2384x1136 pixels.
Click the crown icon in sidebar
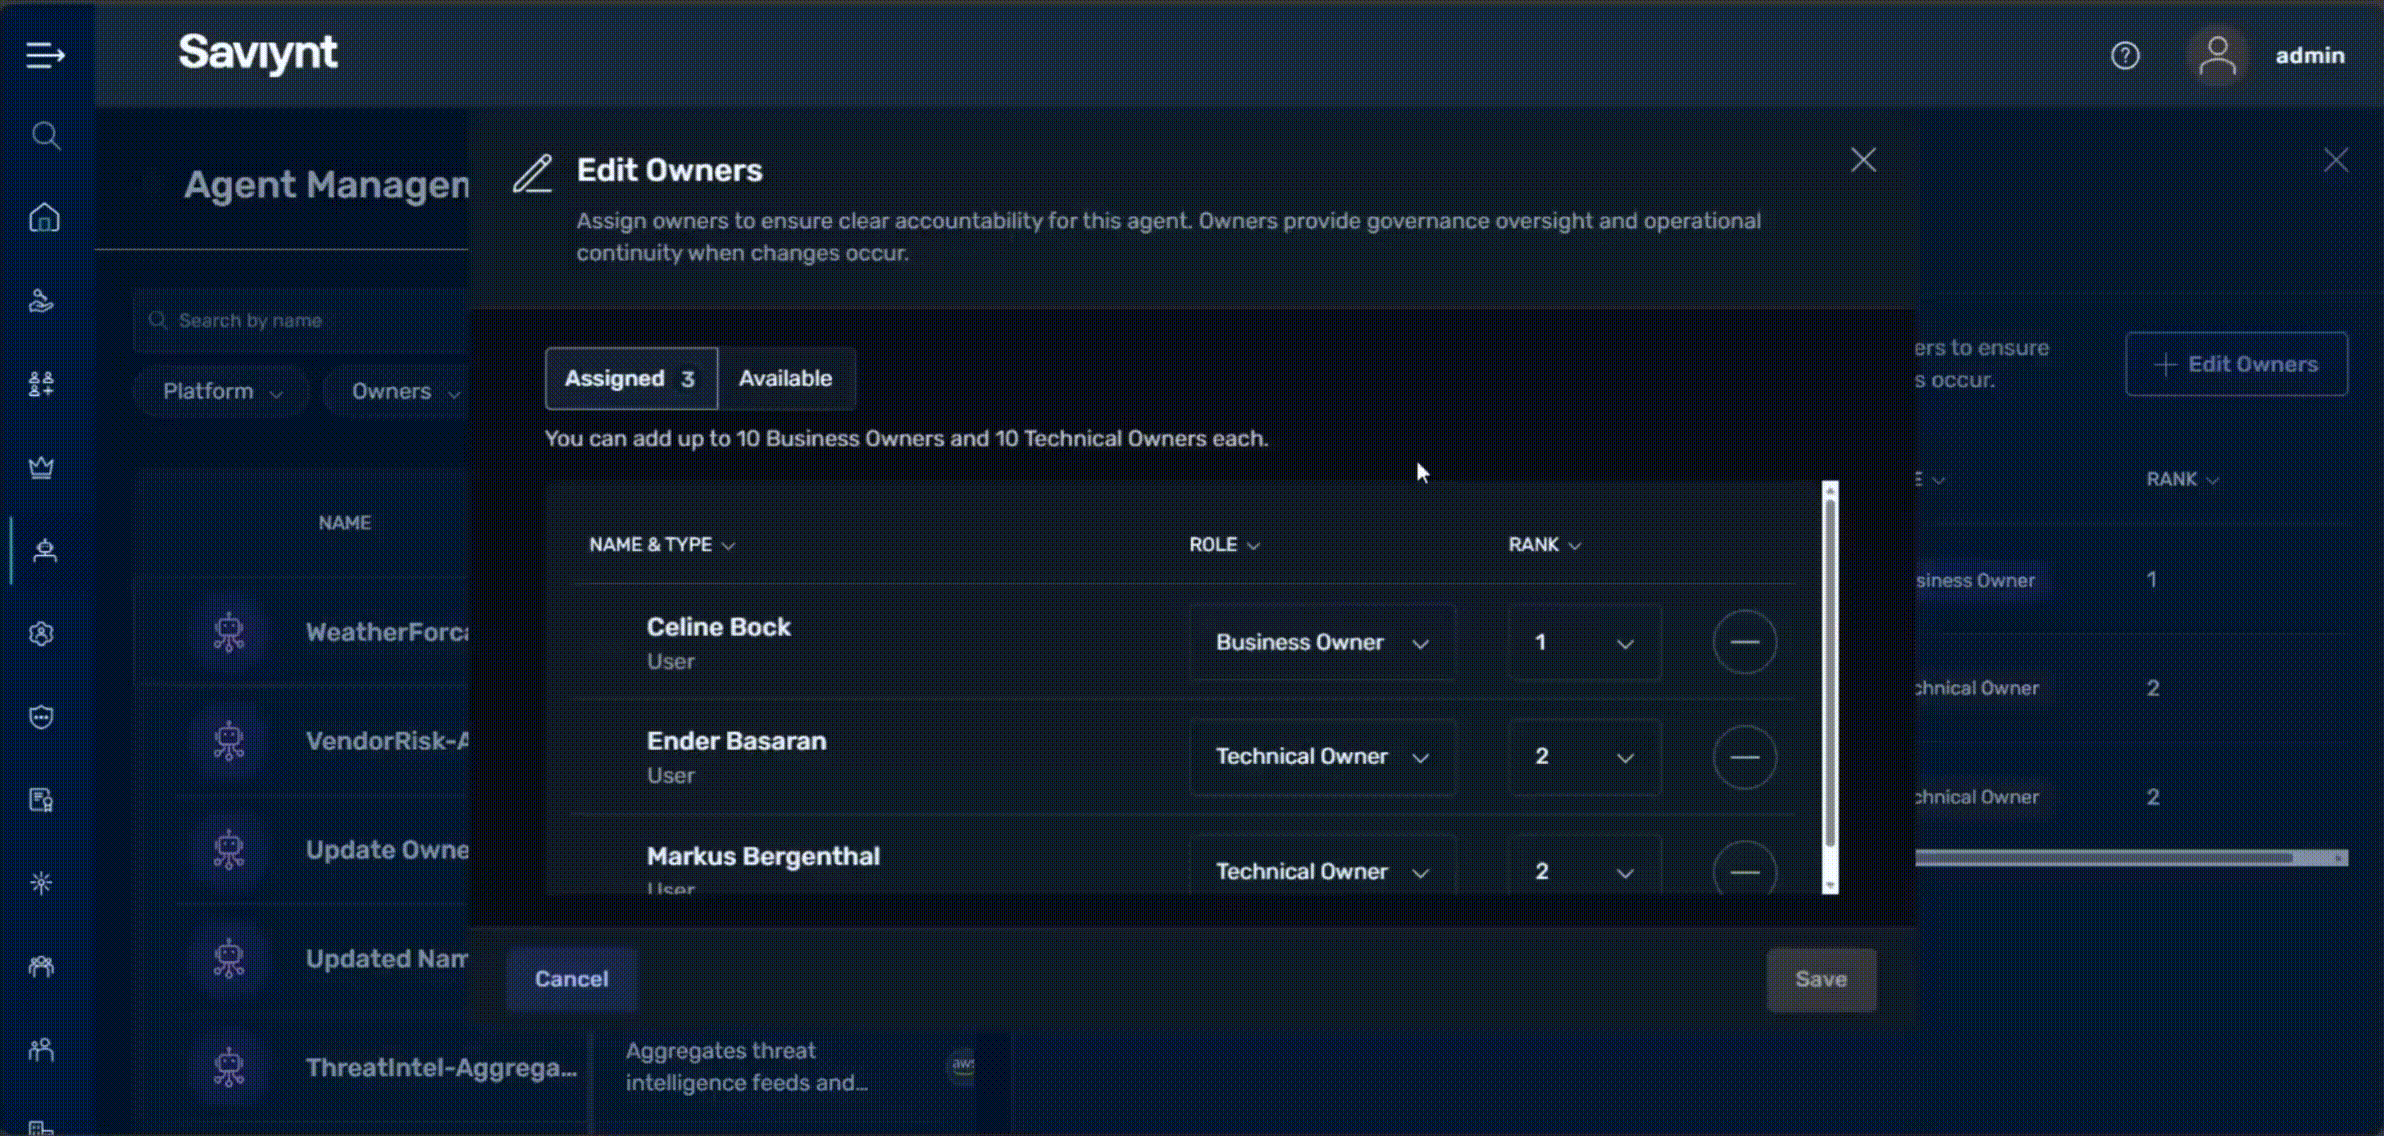tap(41, 467)
